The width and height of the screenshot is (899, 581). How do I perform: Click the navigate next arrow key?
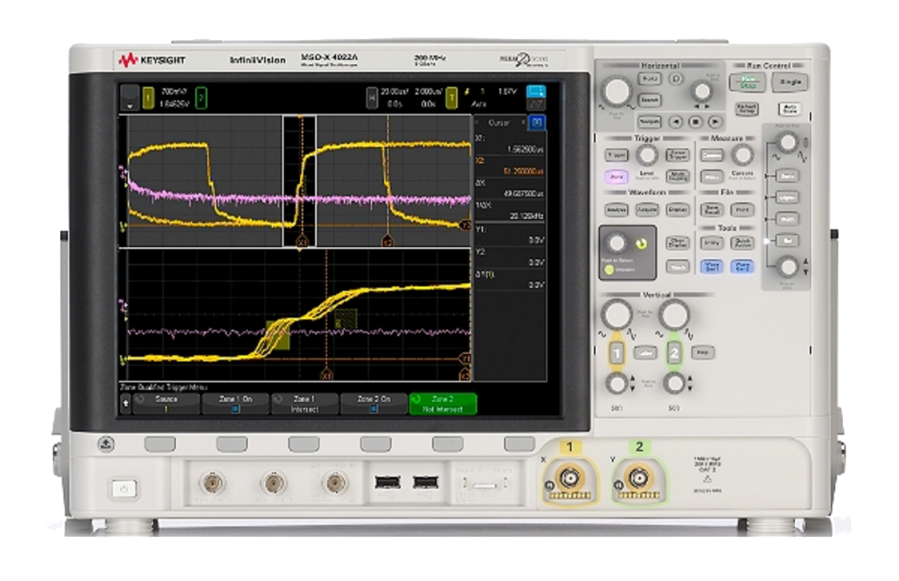pyautogui.click(x=715, y=122)
